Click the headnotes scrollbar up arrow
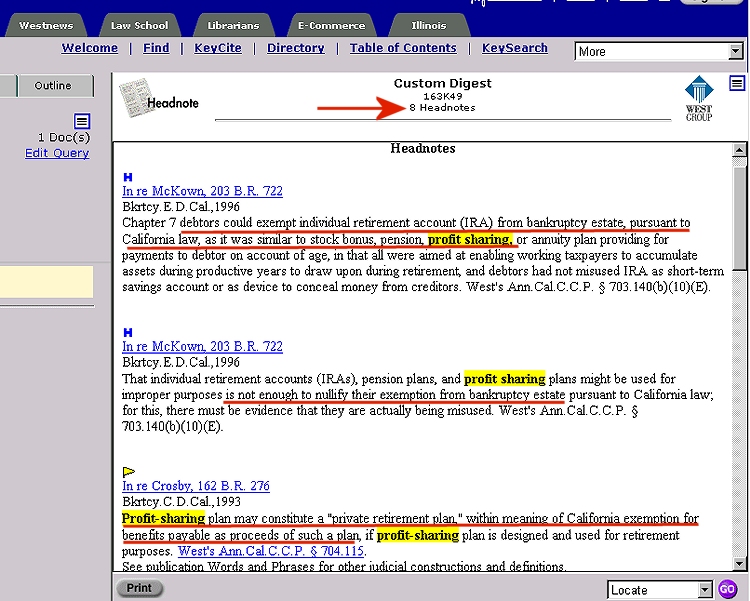750x601 pixels. (739, 150)
